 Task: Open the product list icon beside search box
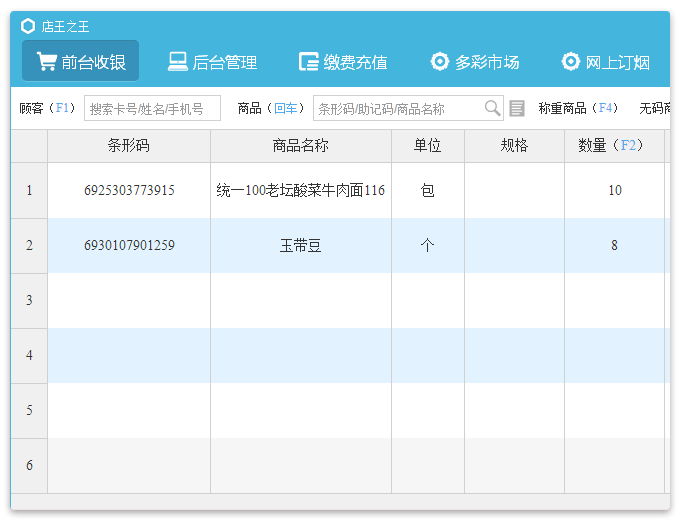(x=517, y=108)
